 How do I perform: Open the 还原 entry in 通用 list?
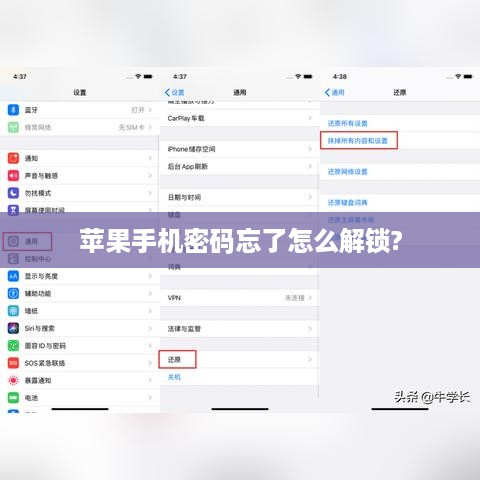239,359
